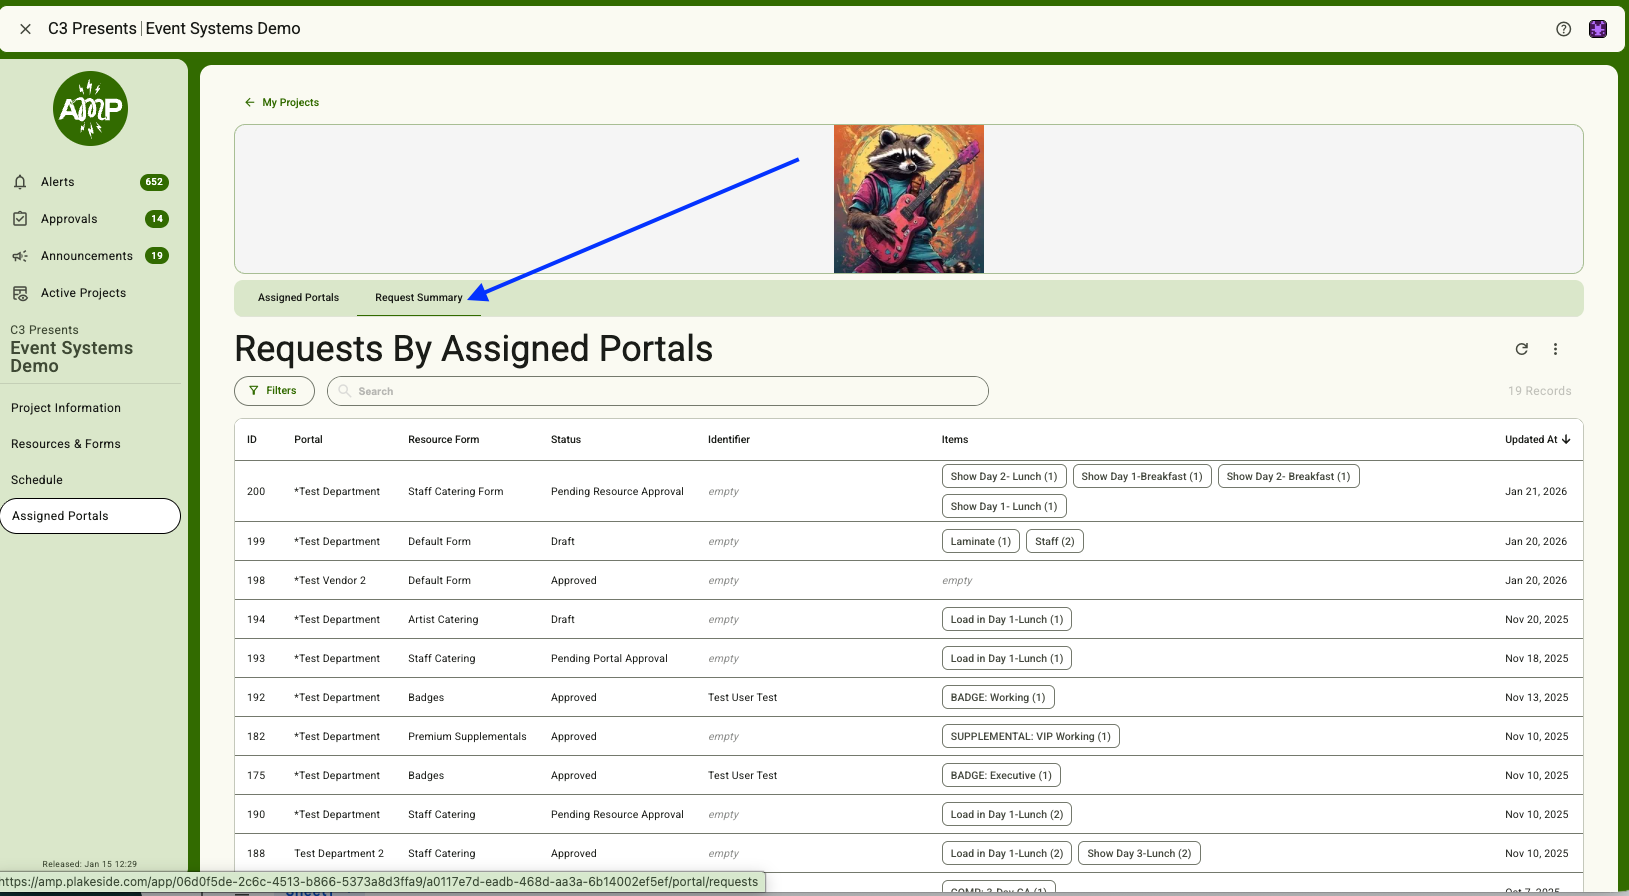Open the table more options menu
This screenshot has width=1629, height=896.
(1555, 349)
